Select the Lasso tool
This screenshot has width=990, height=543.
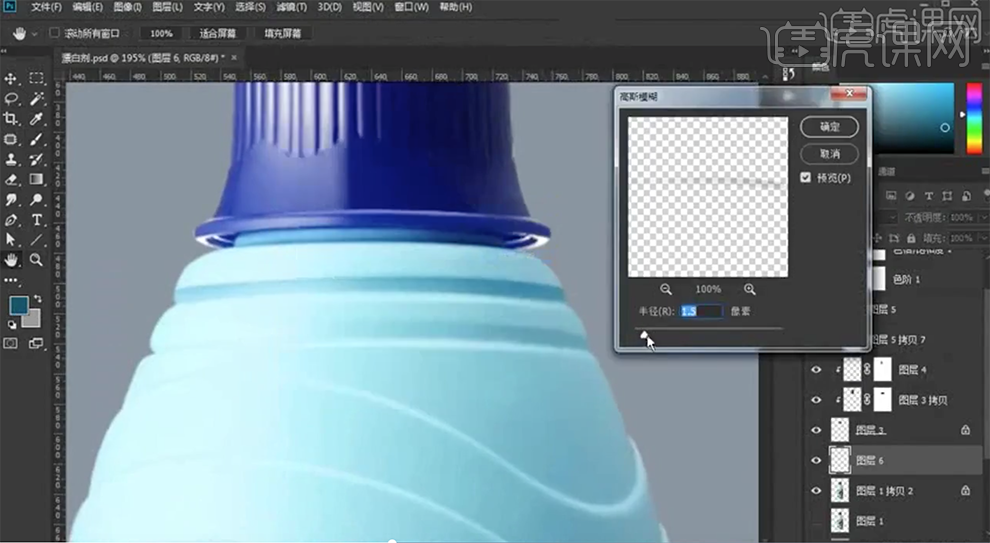[12, 98]
